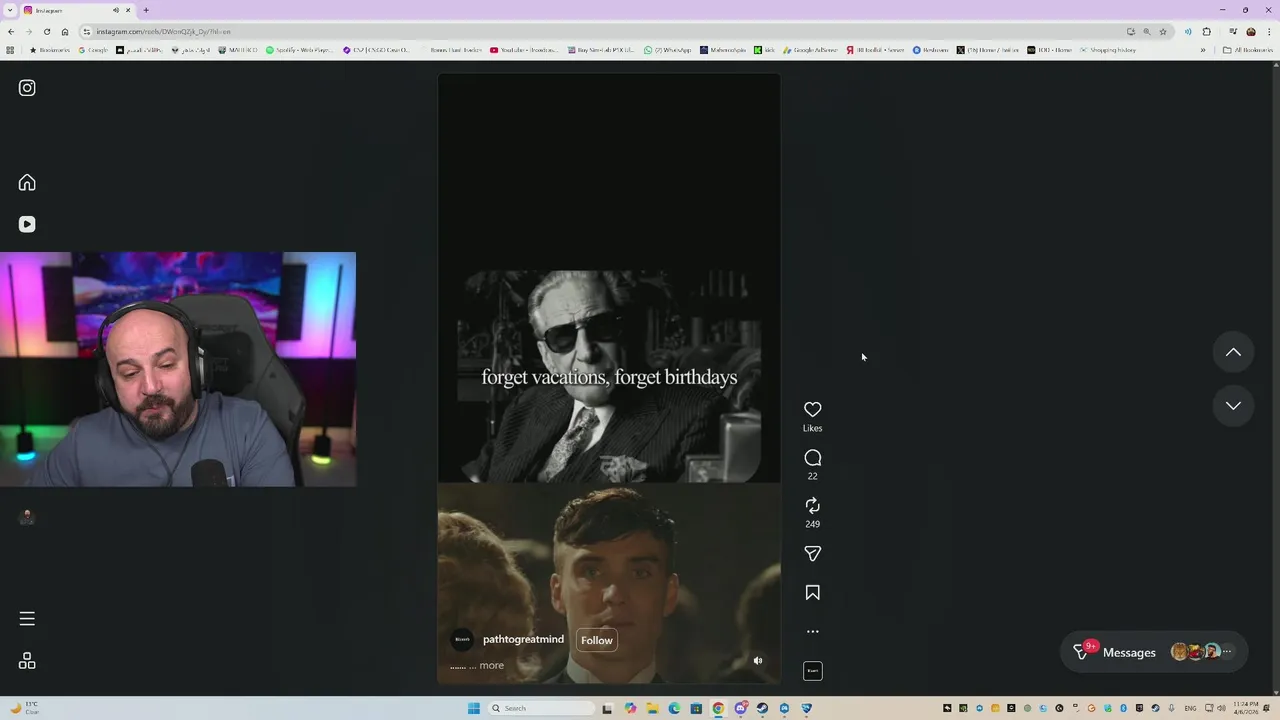Open a new browser tab

point(146,10)
